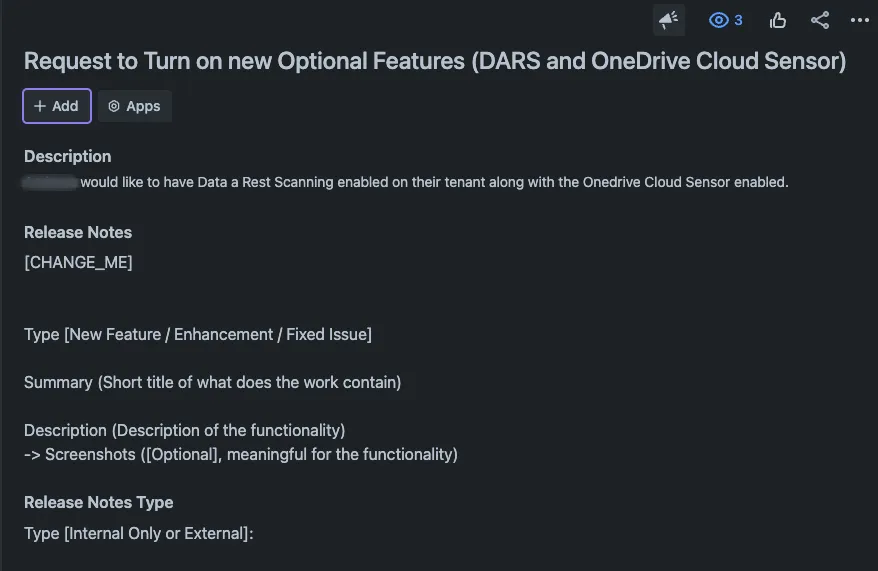Image resolution: width=878 pixels, height=571 pixels.
Task: Click the Description of the functionality line
Action: [185, 430]
